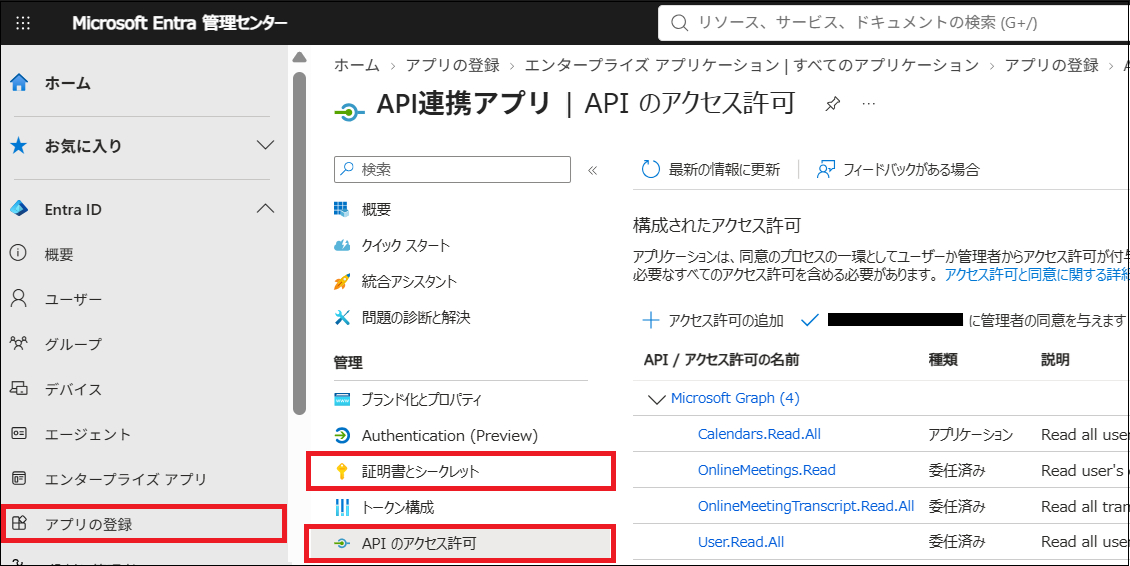The height and width of the screenshot is (566, 1130).
Task: Click the 問題の診断と解決 wrench icon
Action: [342, 317]
